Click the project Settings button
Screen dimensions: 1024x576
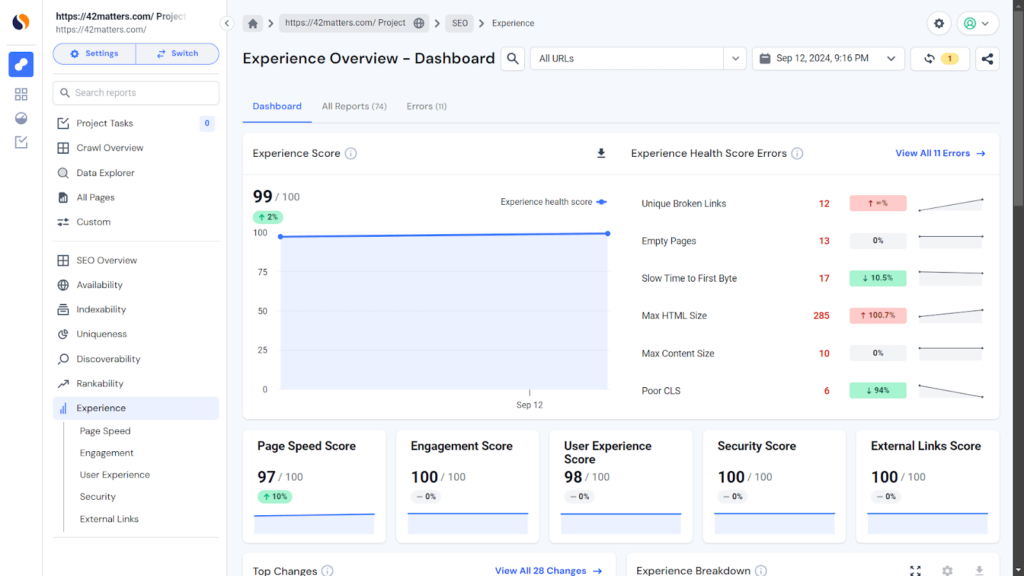tap(94, 54)
